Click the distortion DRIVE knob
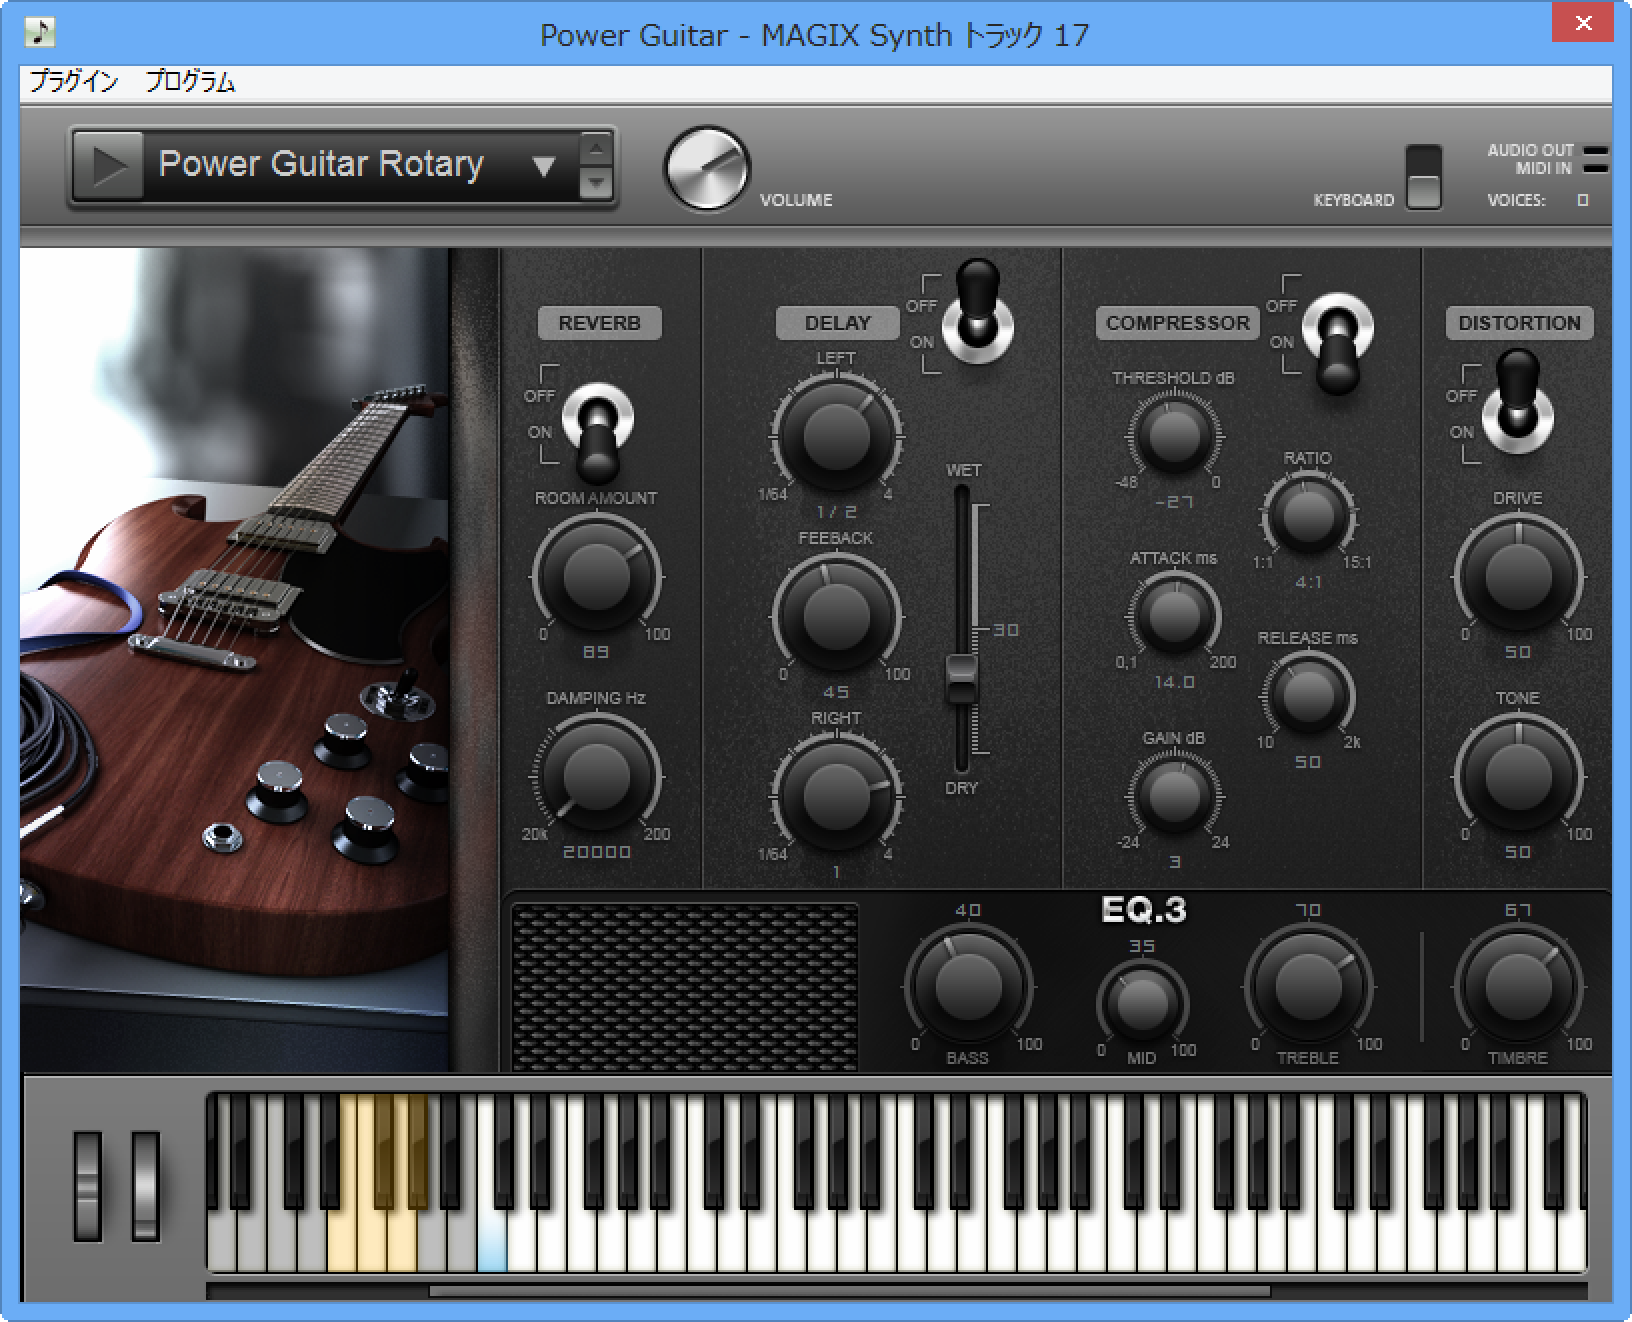 click(1518, 577)
